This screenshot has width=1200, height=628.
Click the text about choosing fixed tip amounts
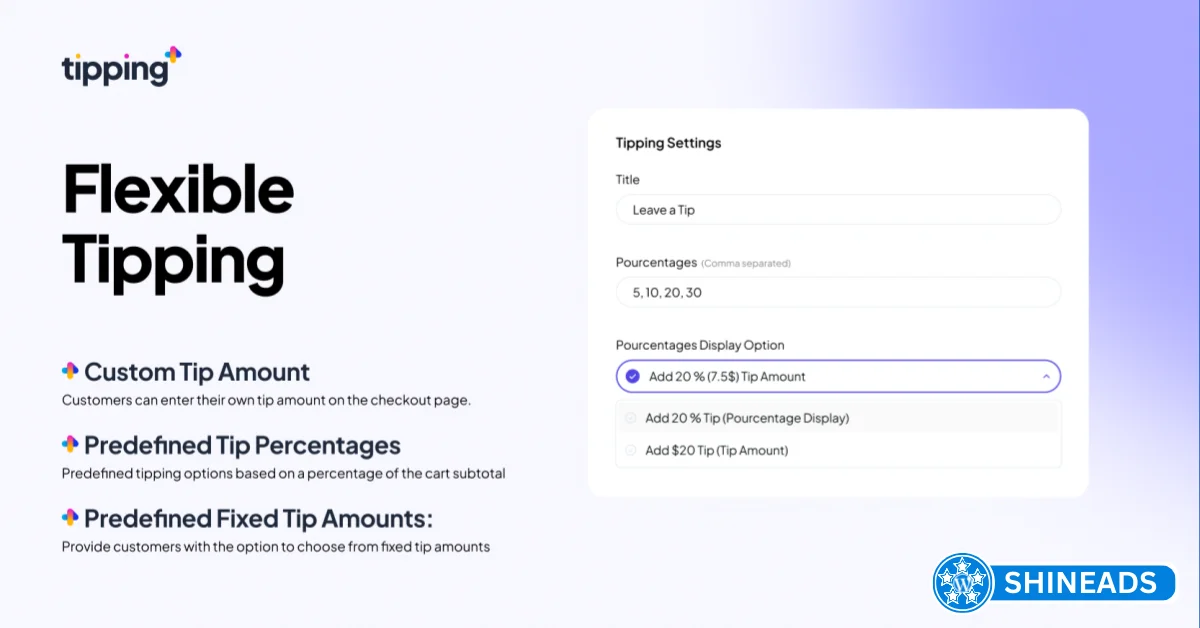pyautogui.click(x=276, y=547)
